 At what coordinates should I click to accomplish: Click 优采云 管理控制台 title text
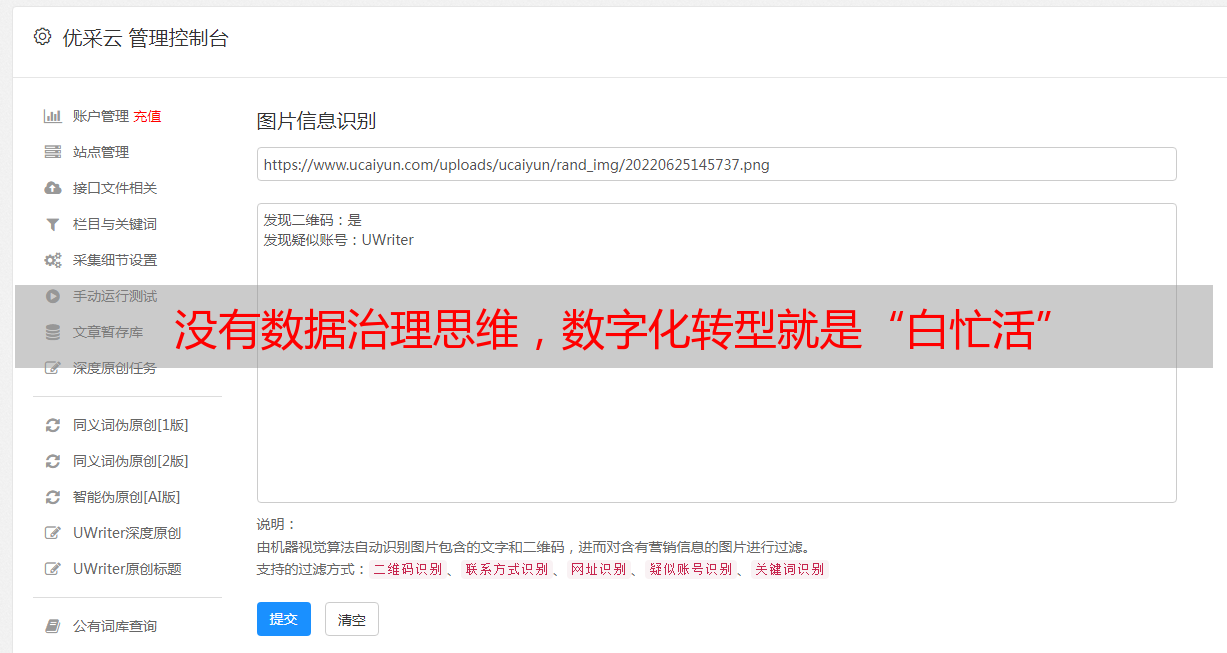145,38
